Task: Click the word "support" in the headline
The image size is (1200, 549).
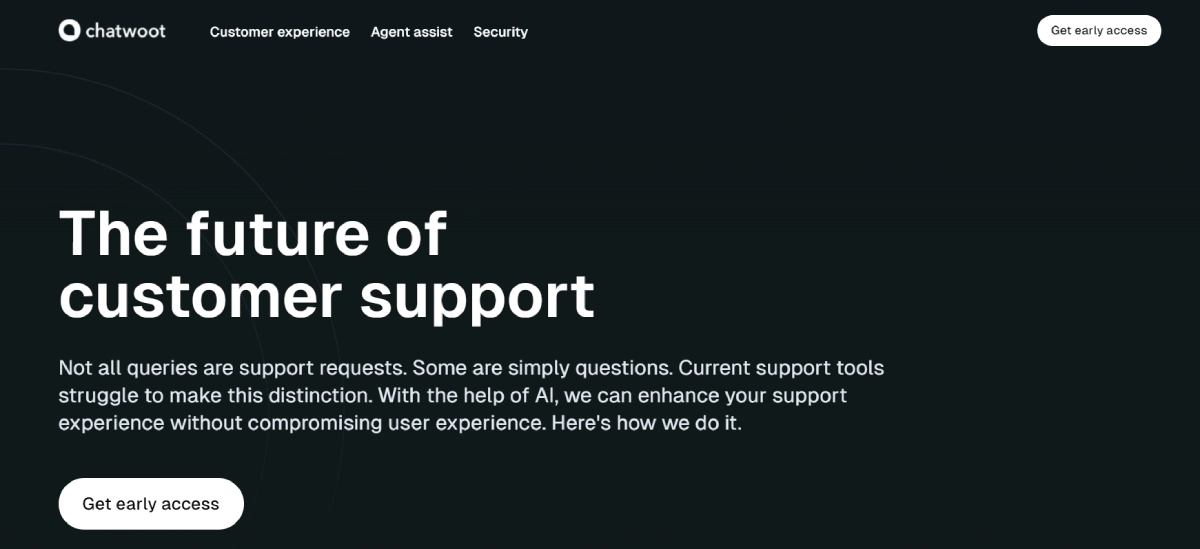Action: pos(477,297)
